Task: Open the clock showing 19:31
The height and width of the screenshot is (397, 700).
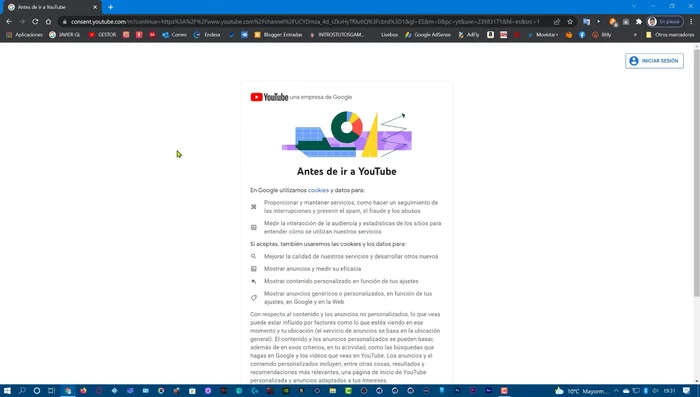Action: (x=669, y=391)
